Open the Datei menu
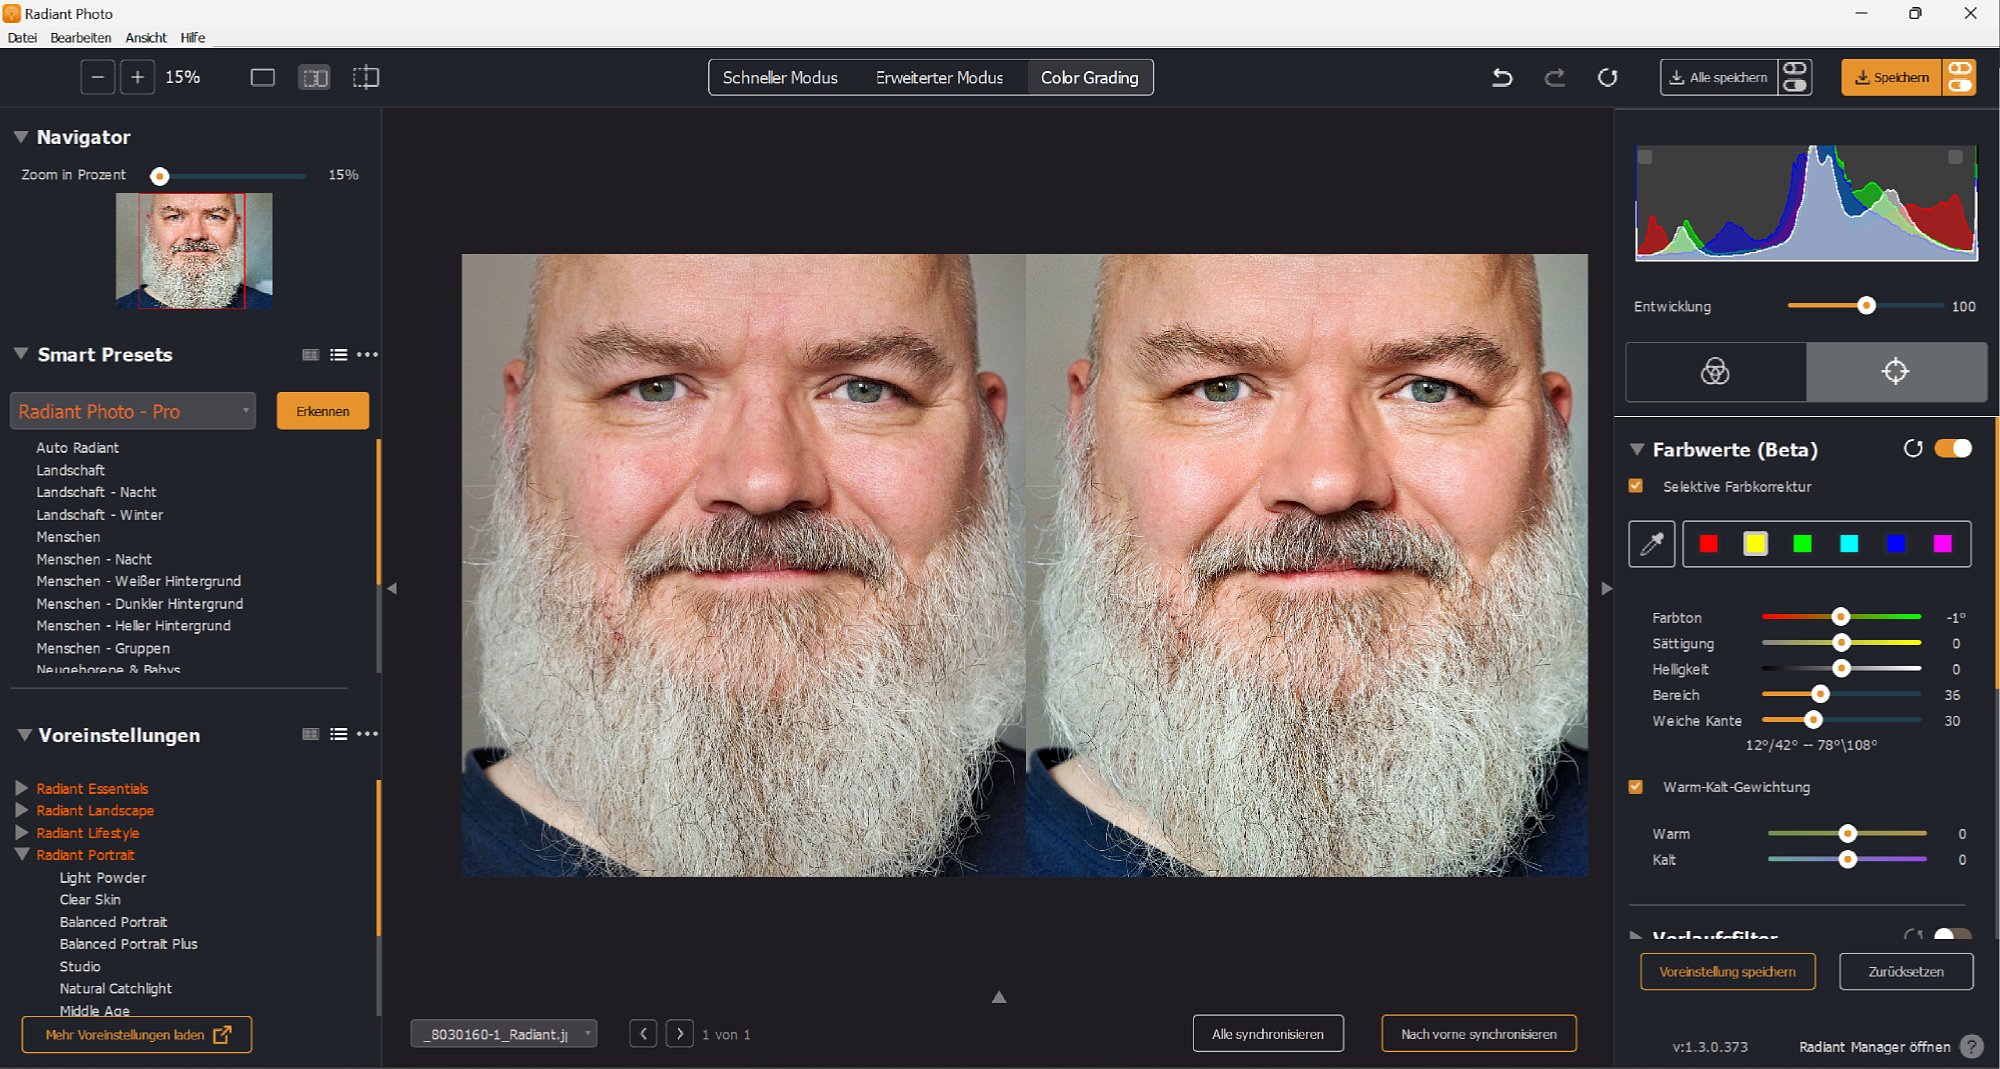 click(x=22, y=37)
